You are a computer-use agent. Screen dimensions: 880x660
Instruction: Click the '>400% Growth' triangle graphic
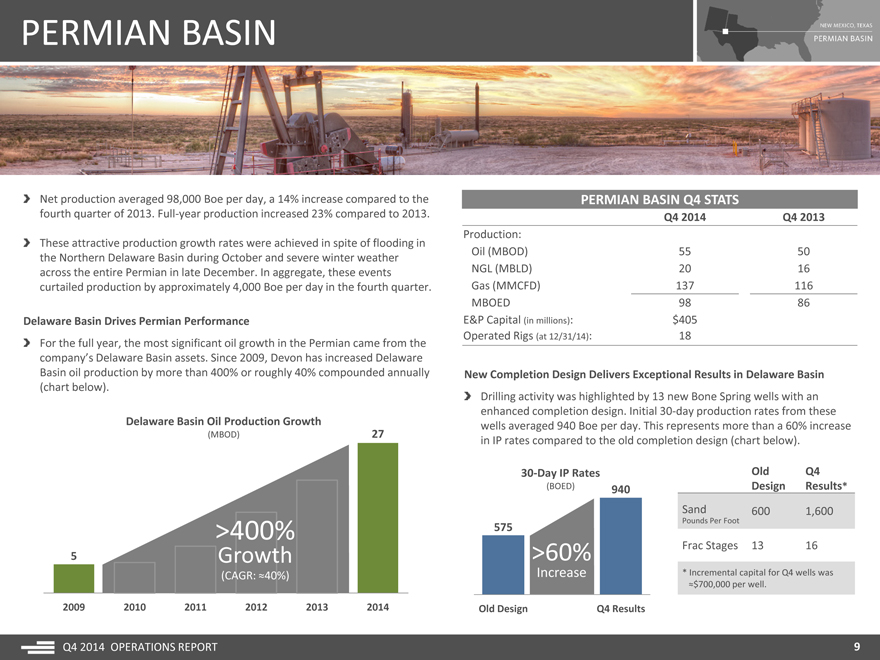point(250,545)
